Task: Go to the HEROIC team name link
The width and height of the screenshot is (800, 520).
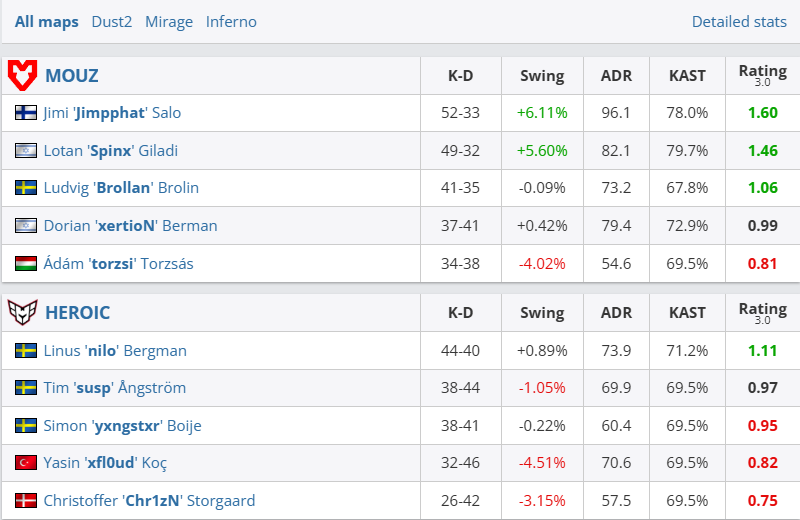Action: 79,313
